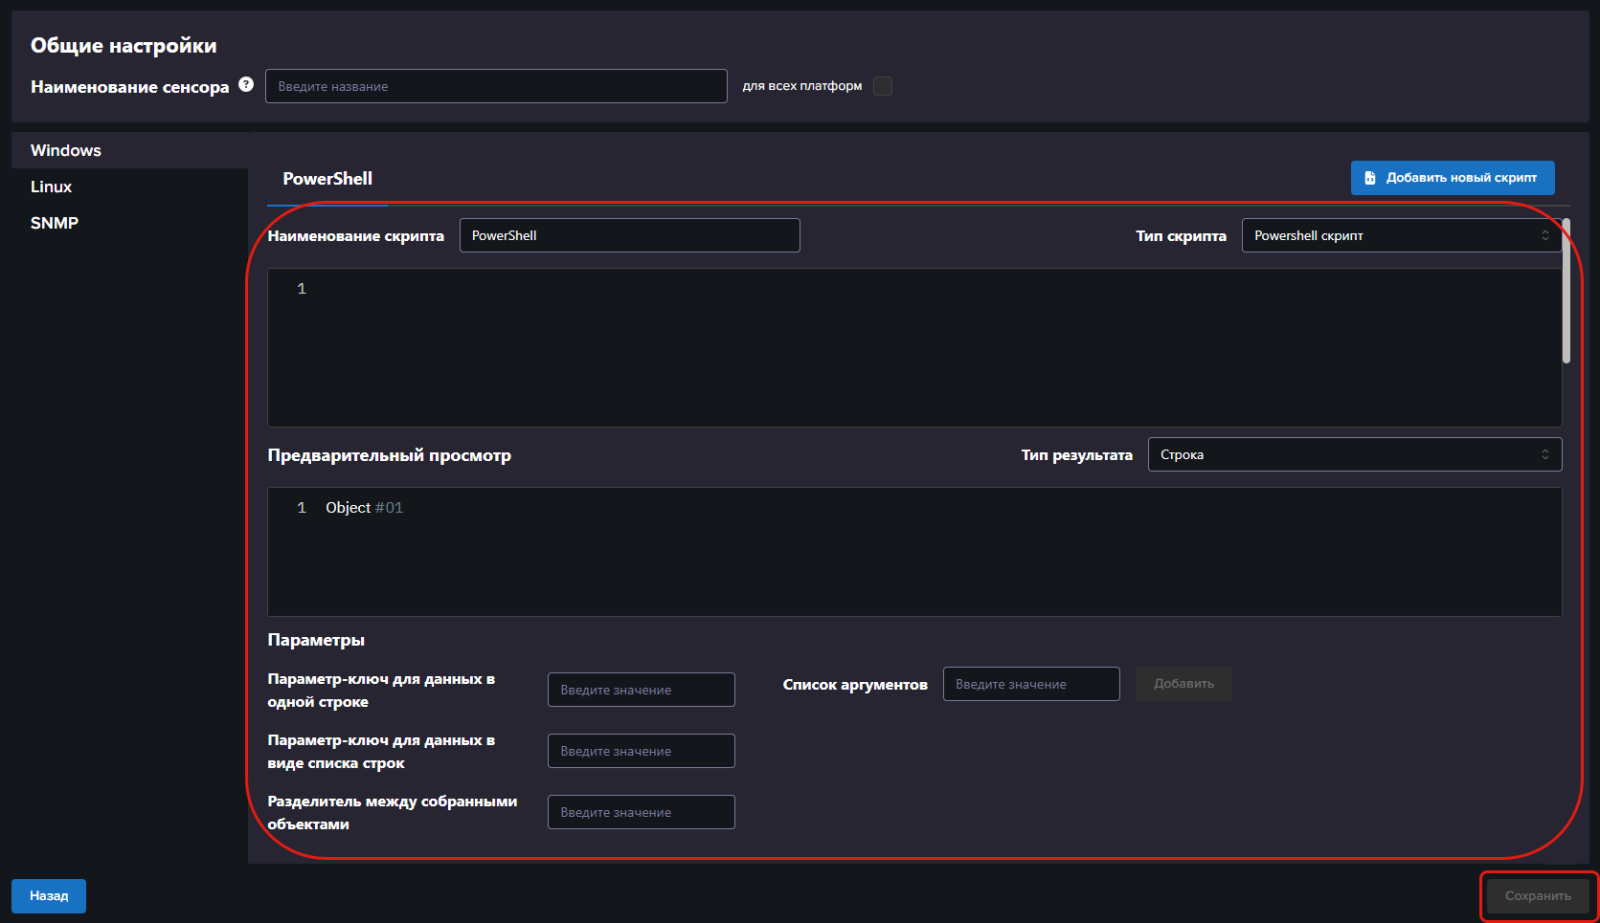
Task: Focus the single-line data key parameter field
Action: click(x=641, y=690)
